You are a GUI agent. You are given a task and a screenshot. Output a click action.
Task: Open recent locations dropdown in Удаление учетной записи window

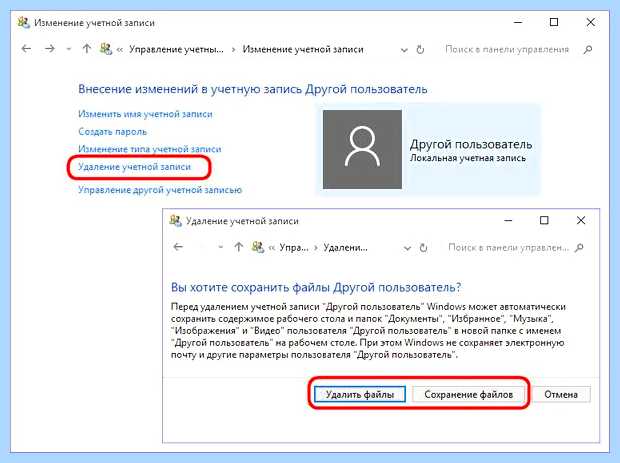221,248
